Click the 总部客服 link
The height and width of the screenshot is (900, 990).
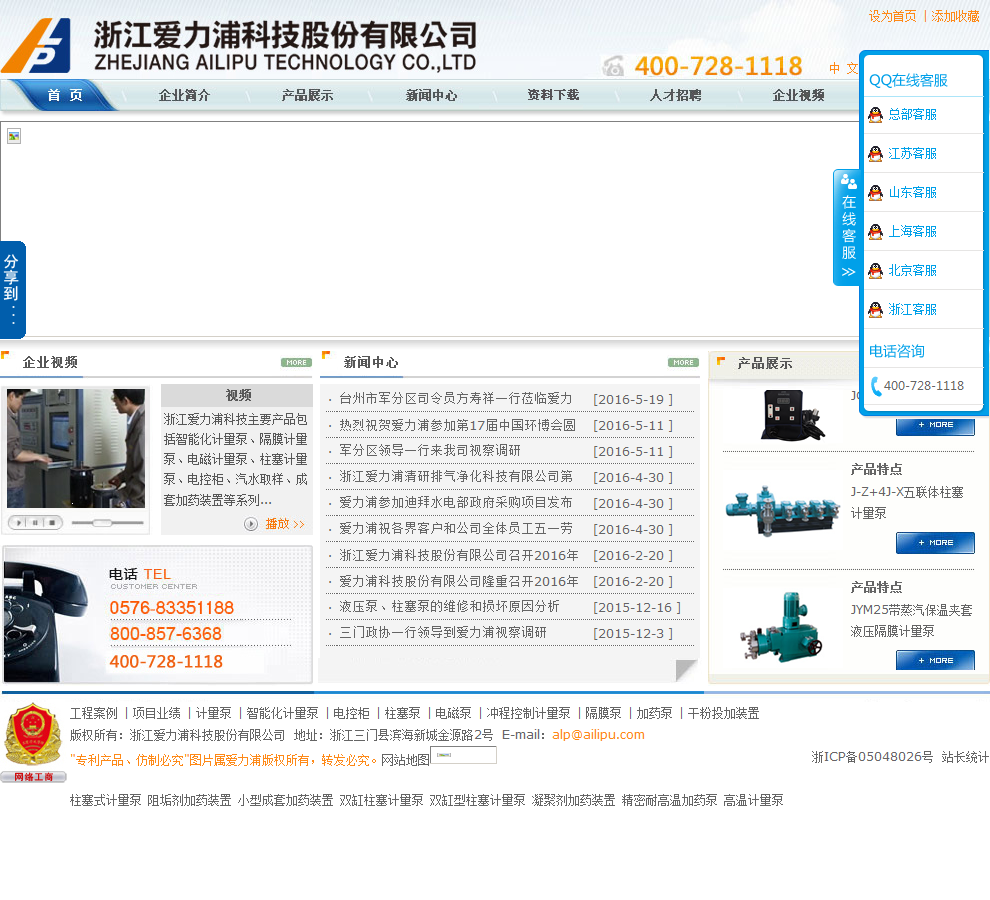point(912,114)
